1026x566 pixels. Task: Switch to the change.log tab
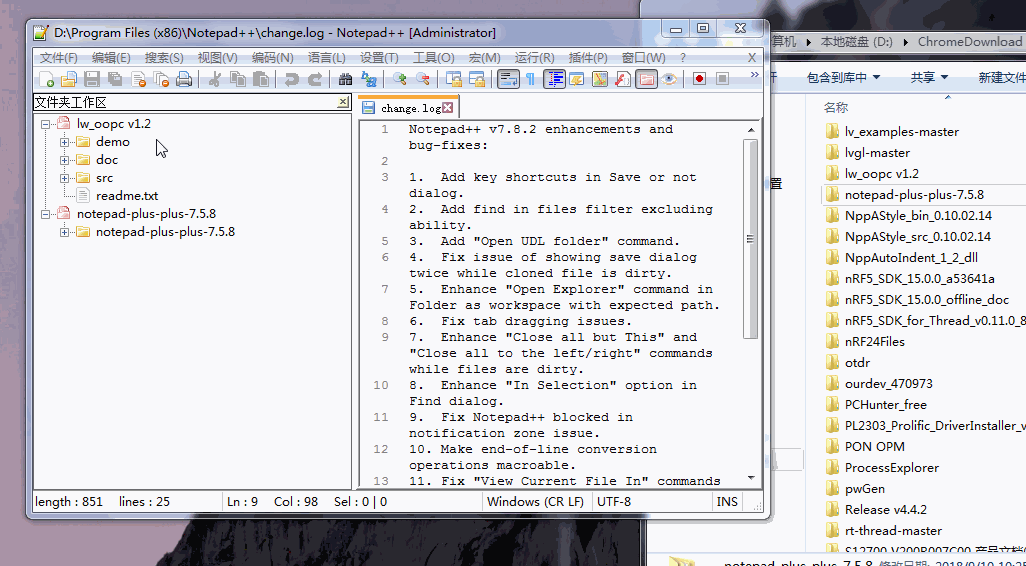(411, 108)
